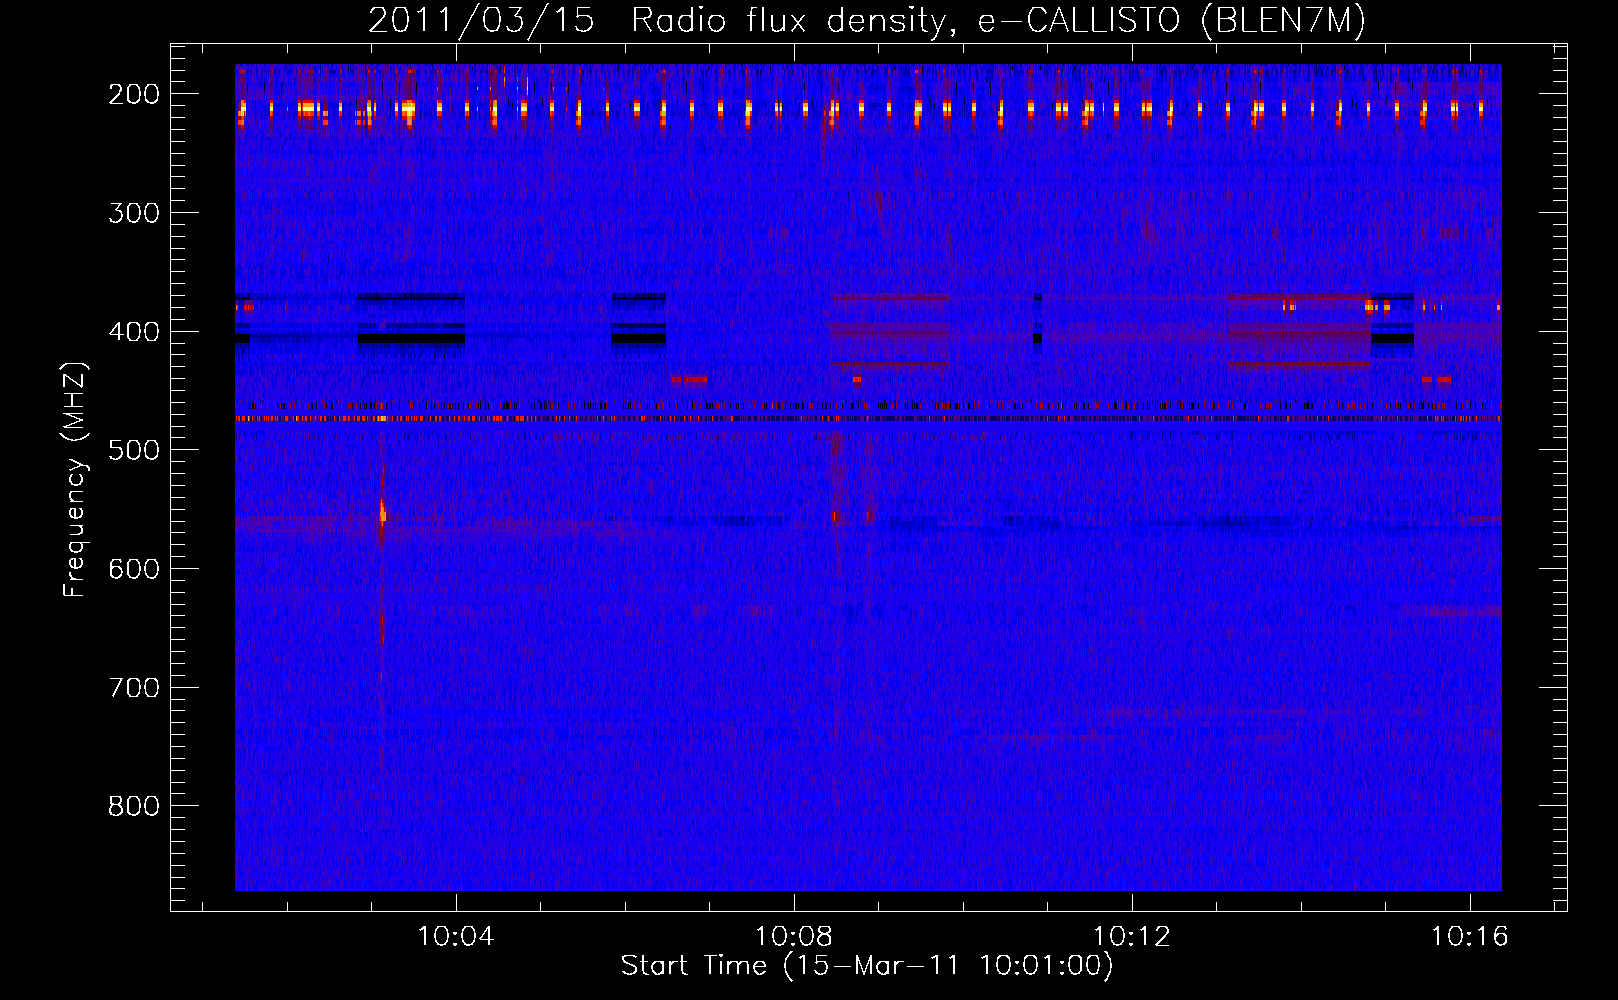The width and height of the screenshot is (1618, 1000).
Task: Click the 200 frequency tick label
Action: [134, 94]
